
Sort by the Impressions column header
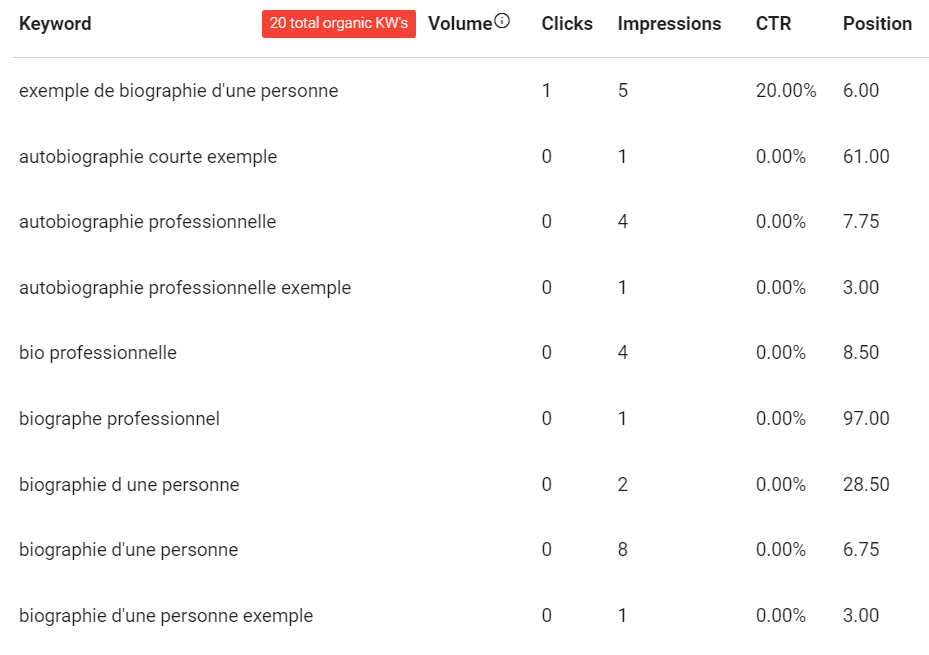[x=669, y=24]
